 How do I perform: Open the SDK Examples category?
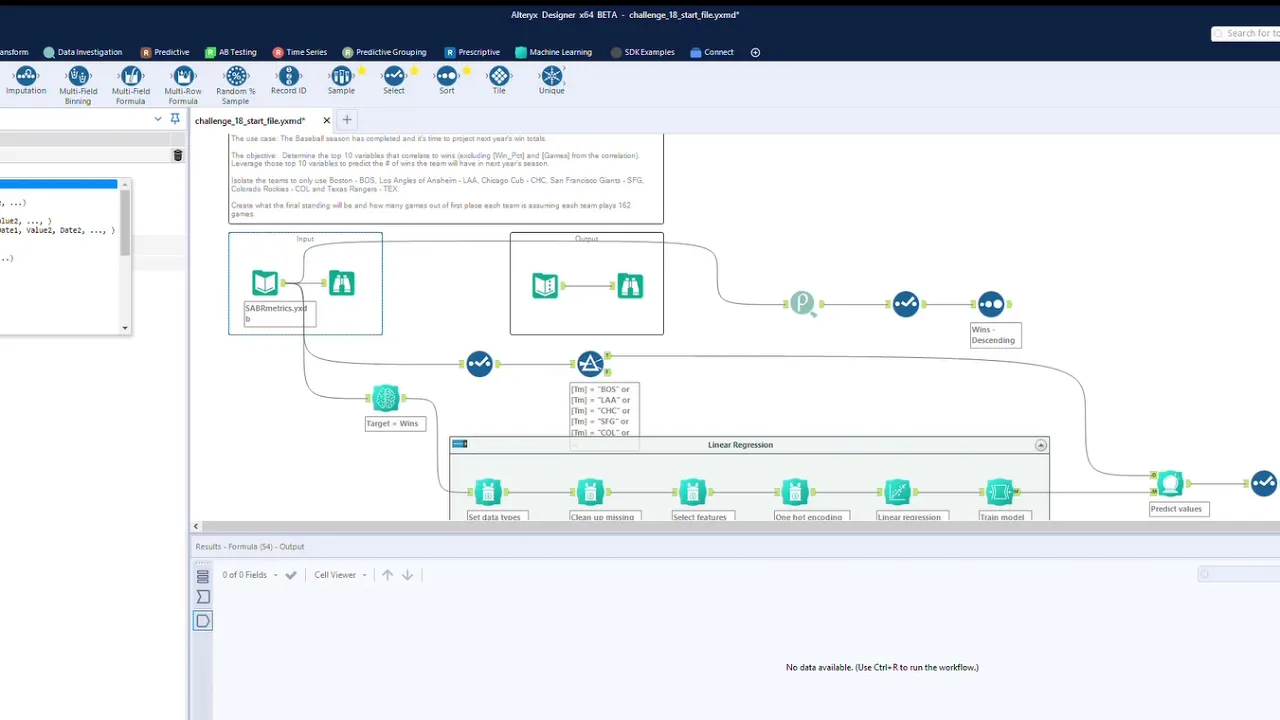(x=642, y=52)
